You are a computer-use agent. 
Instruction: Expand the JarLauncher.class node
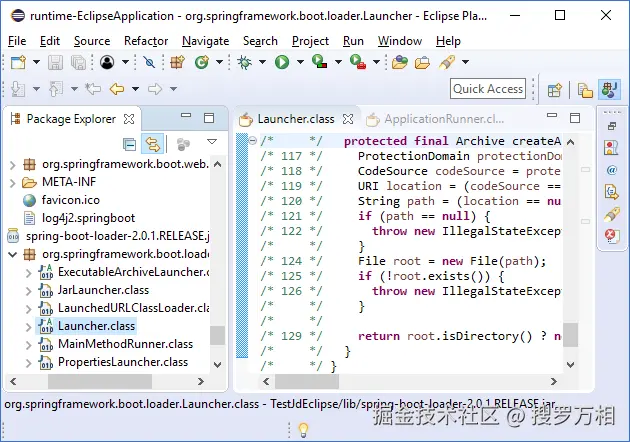pos(28,291)
